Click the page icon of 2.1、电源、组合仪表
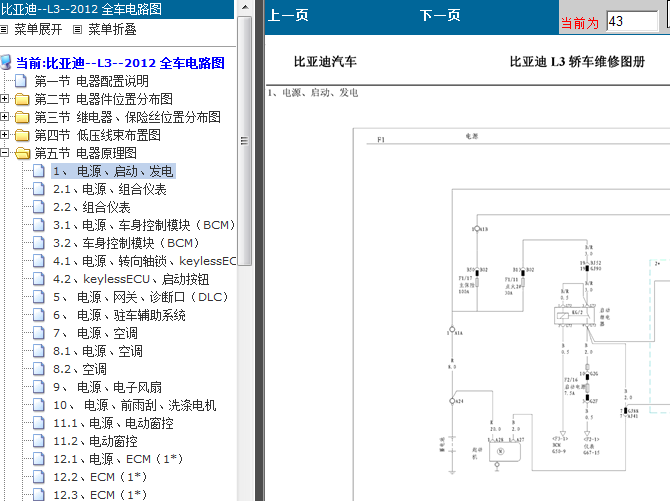 (39, 189)
